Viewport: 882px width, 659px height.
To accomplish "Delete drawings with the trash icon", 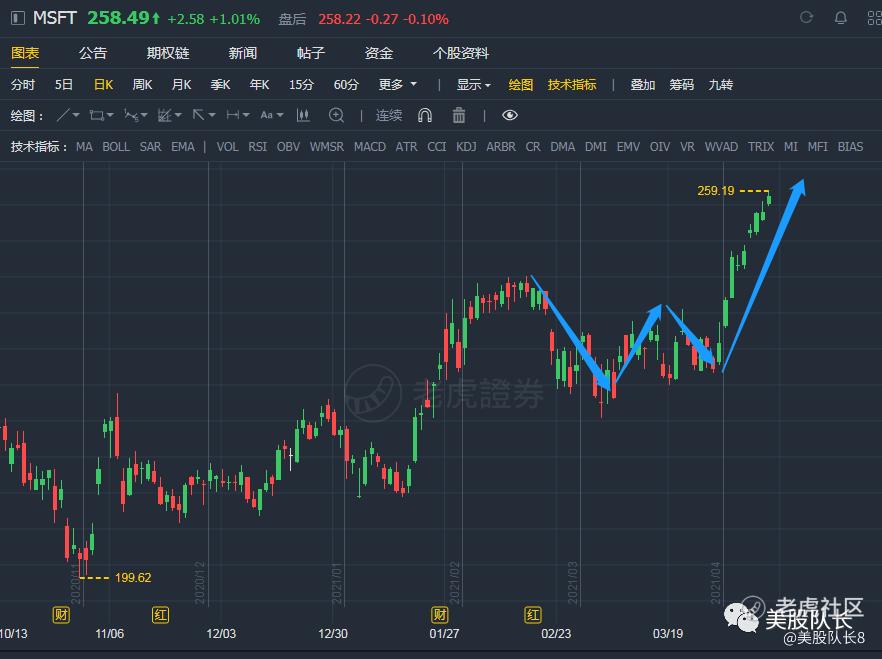I will (459, 115).
